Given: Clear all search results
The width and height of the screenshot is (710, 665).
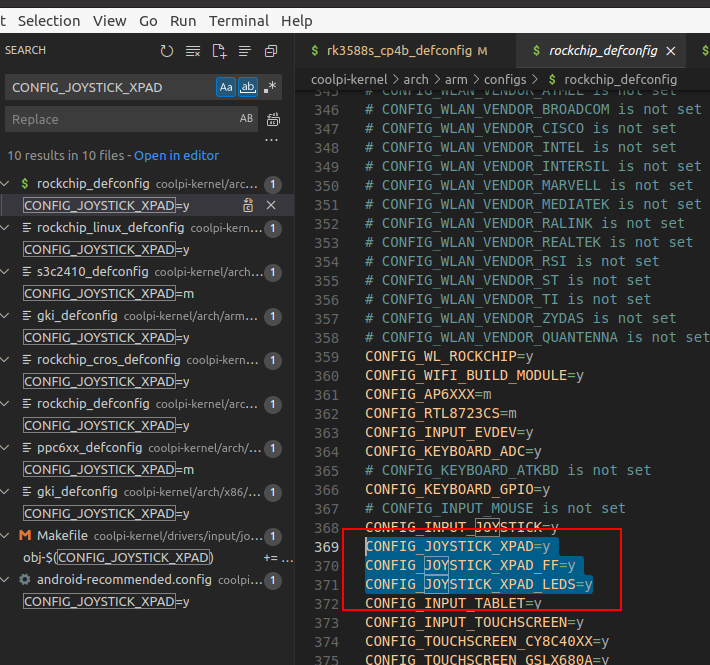Looking at the screenshot, I should (193, 51).
